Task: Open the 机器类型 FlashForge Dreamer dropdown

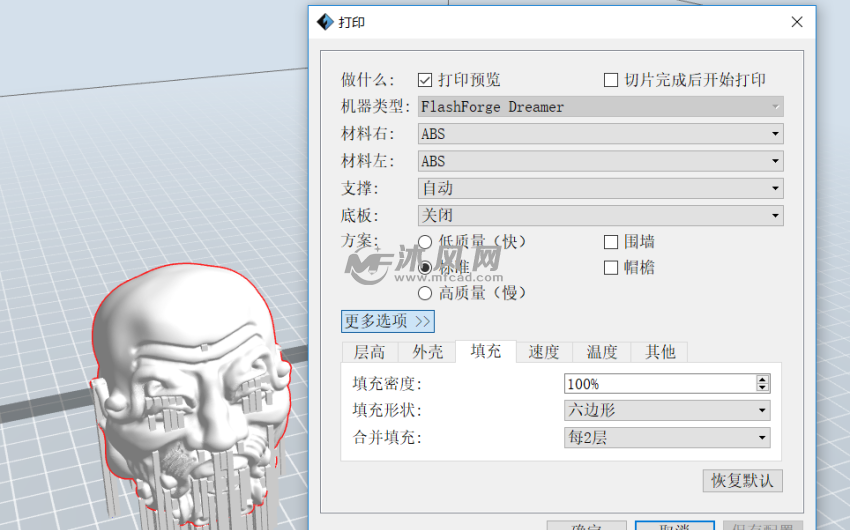Action: [x=600, y=107]
